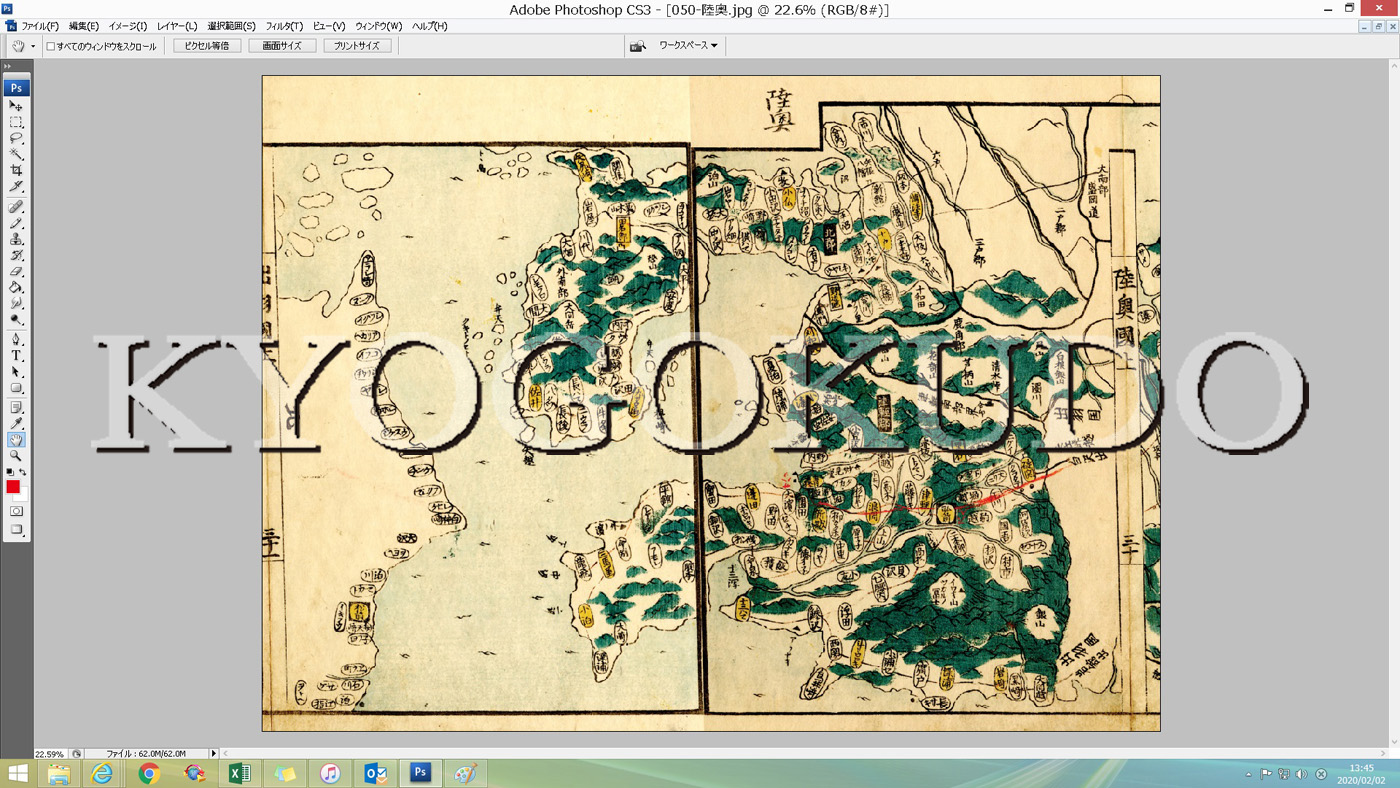Change the screen mode

coord(16,529)
